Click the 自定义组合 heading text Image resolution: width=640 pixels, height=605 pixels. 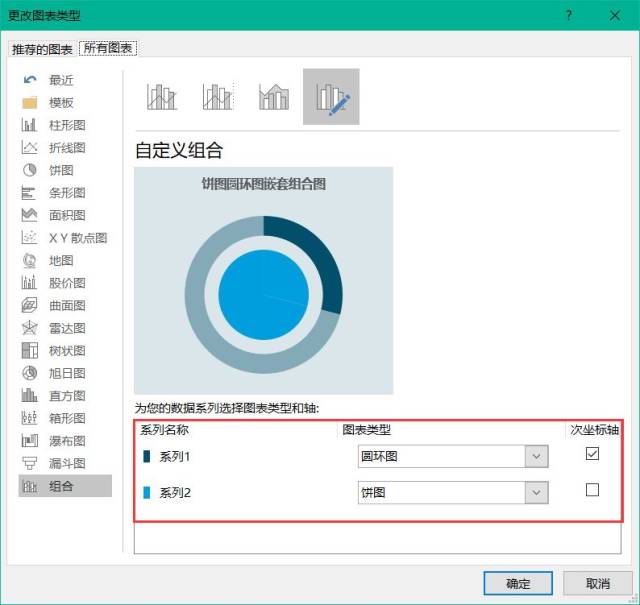pos(179,150)
